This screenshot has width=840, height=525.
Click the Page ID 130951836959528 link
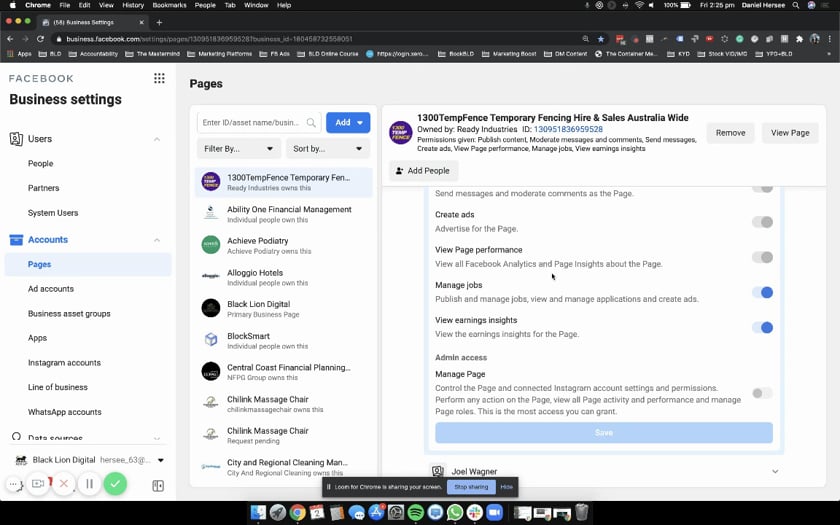(x=568, y=129)
